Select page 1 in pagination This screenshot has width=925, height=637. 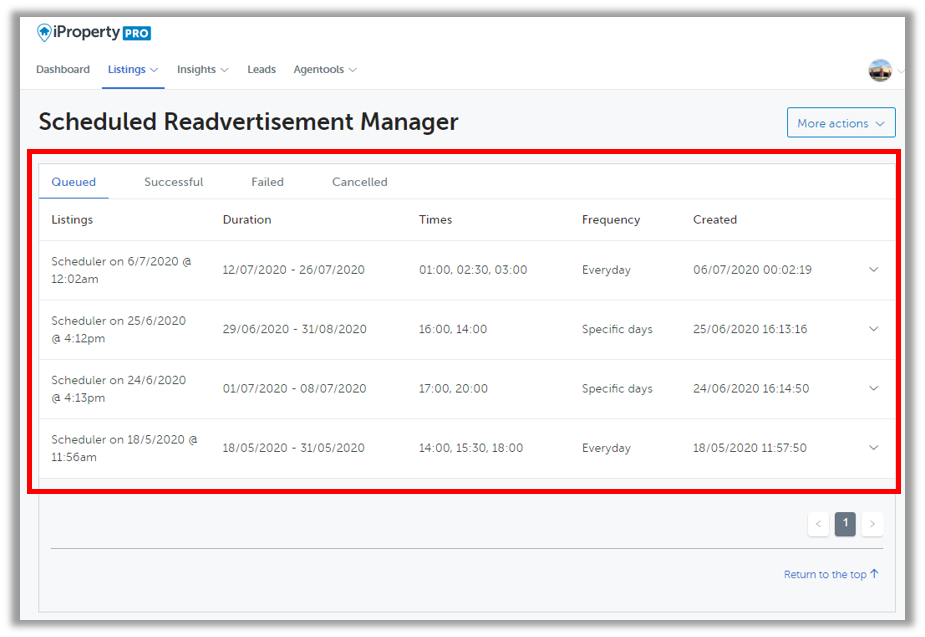pyautogui.click(x=845, y=524)
